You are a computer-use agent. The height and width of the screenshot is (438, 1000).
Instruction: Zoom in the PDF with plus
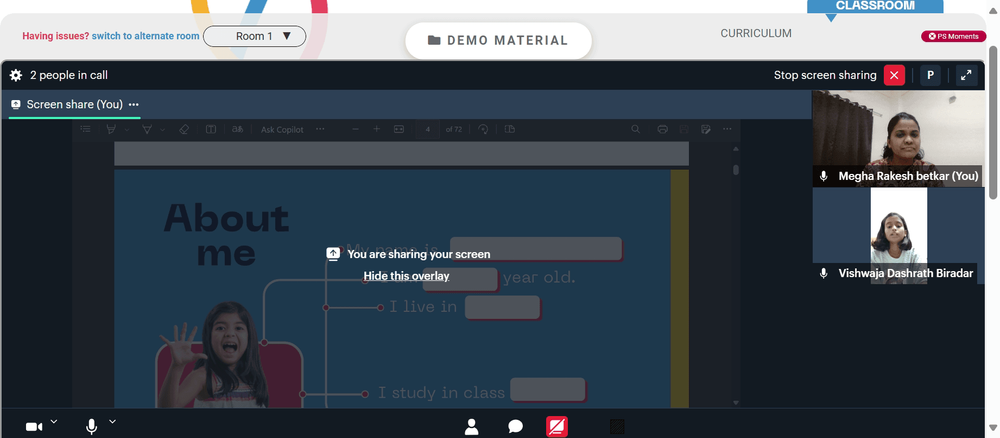pos(376,129)
